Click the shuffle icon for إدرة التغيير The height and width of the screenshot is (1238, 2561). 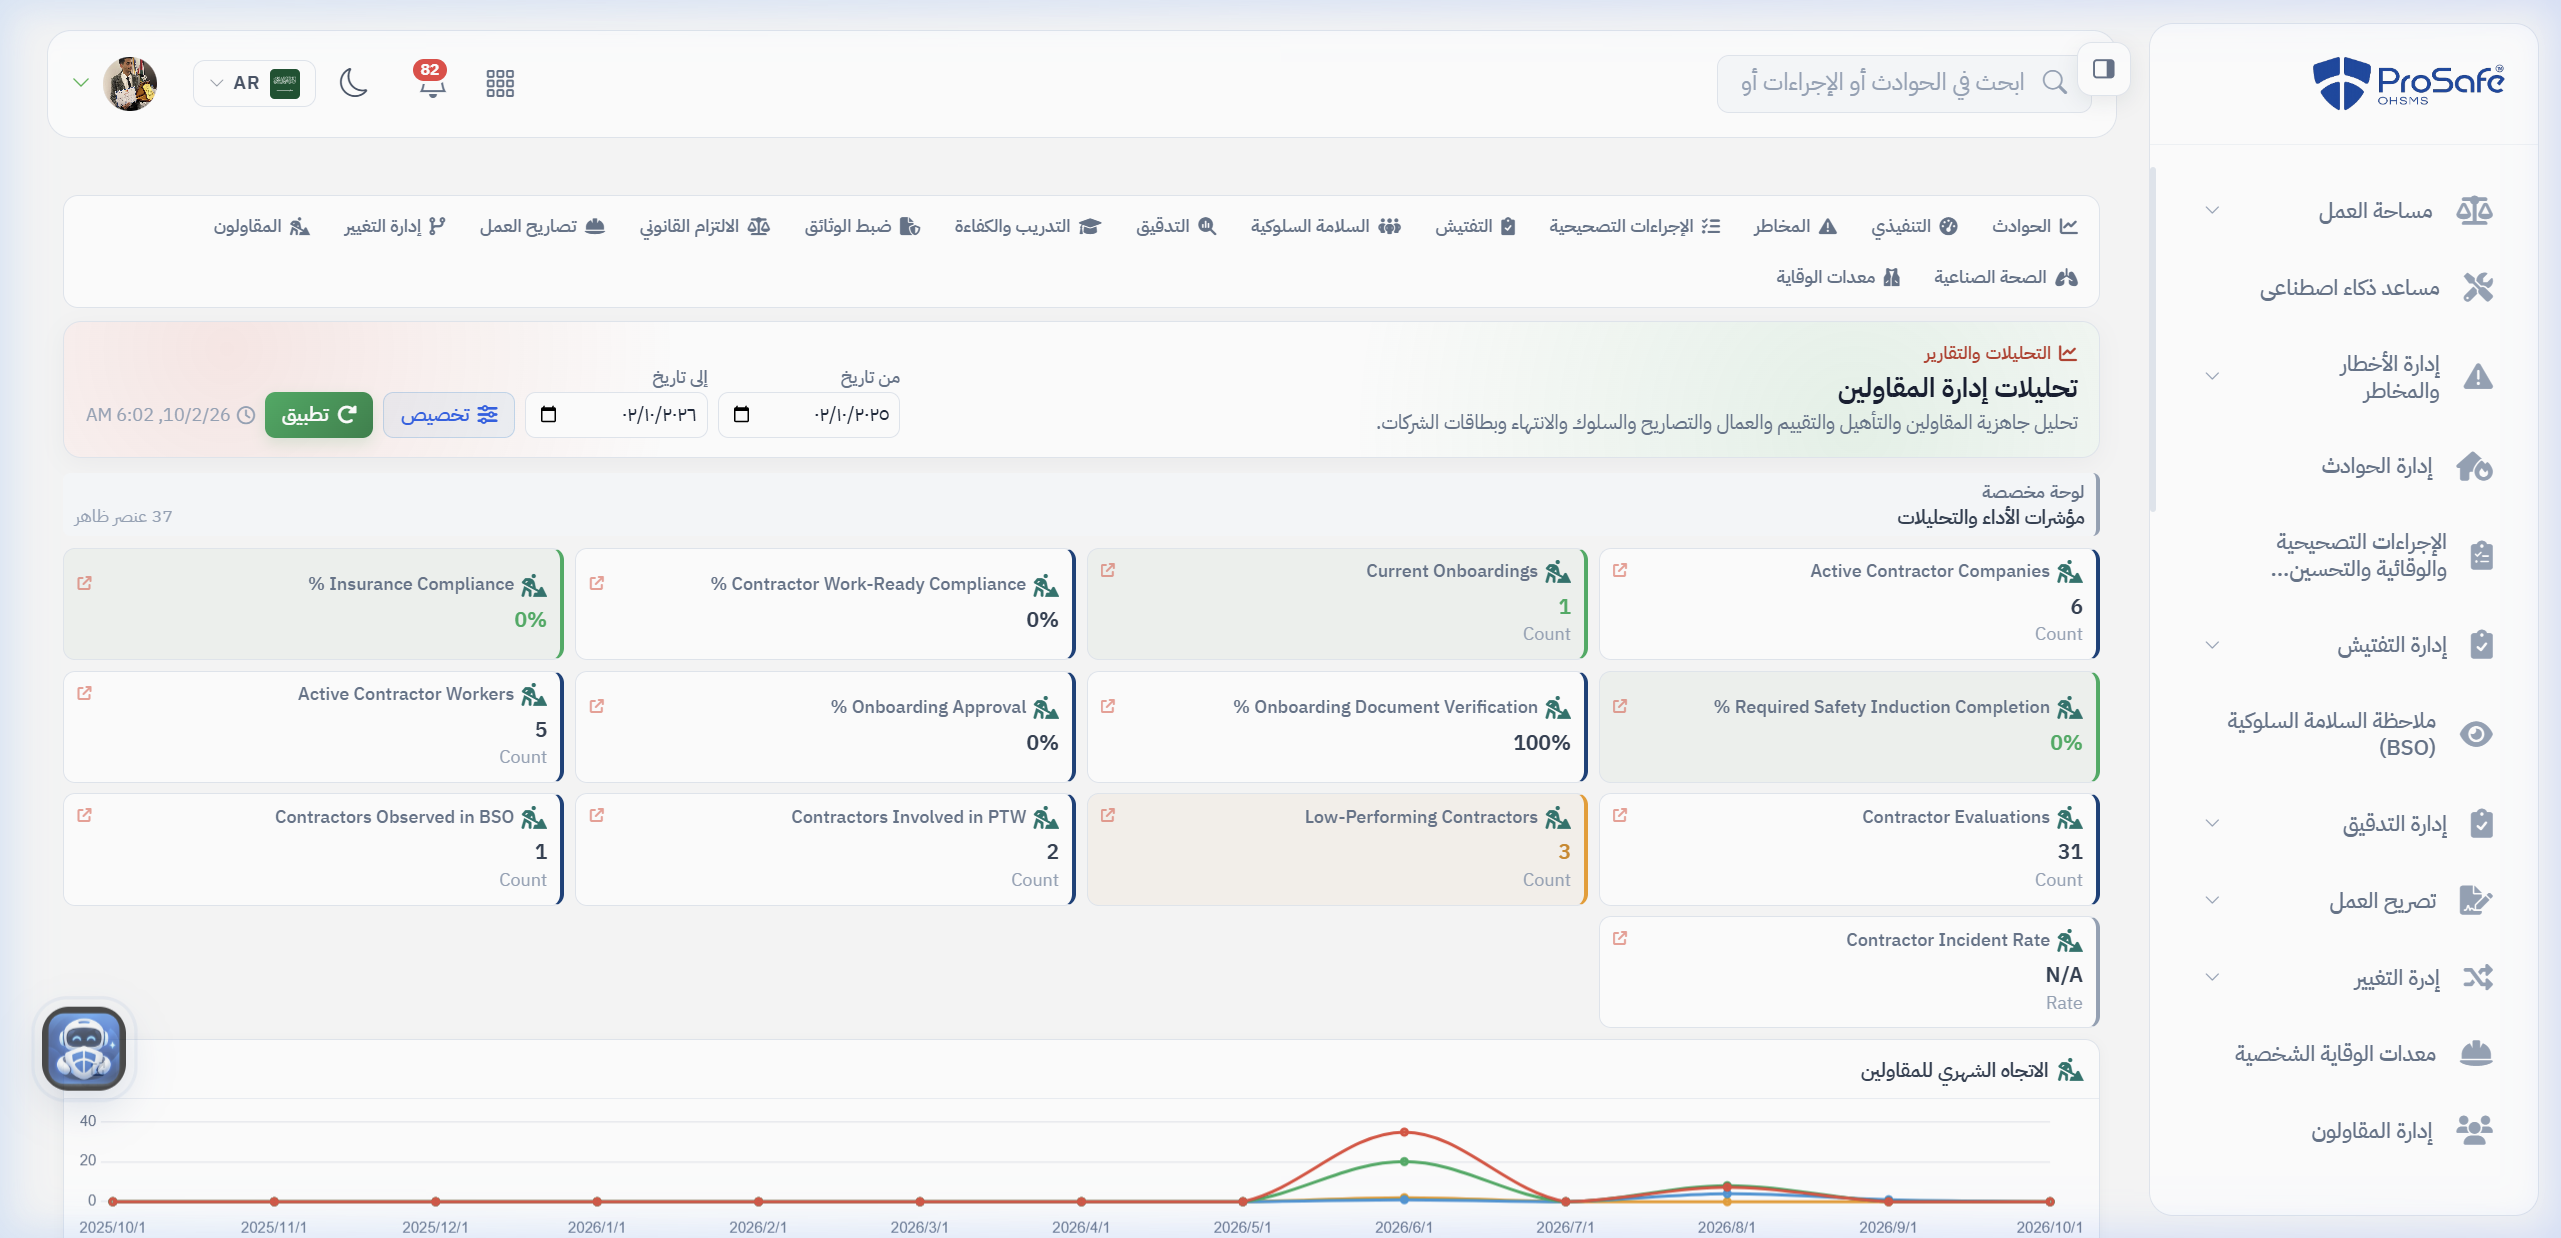coord(2477,977)
